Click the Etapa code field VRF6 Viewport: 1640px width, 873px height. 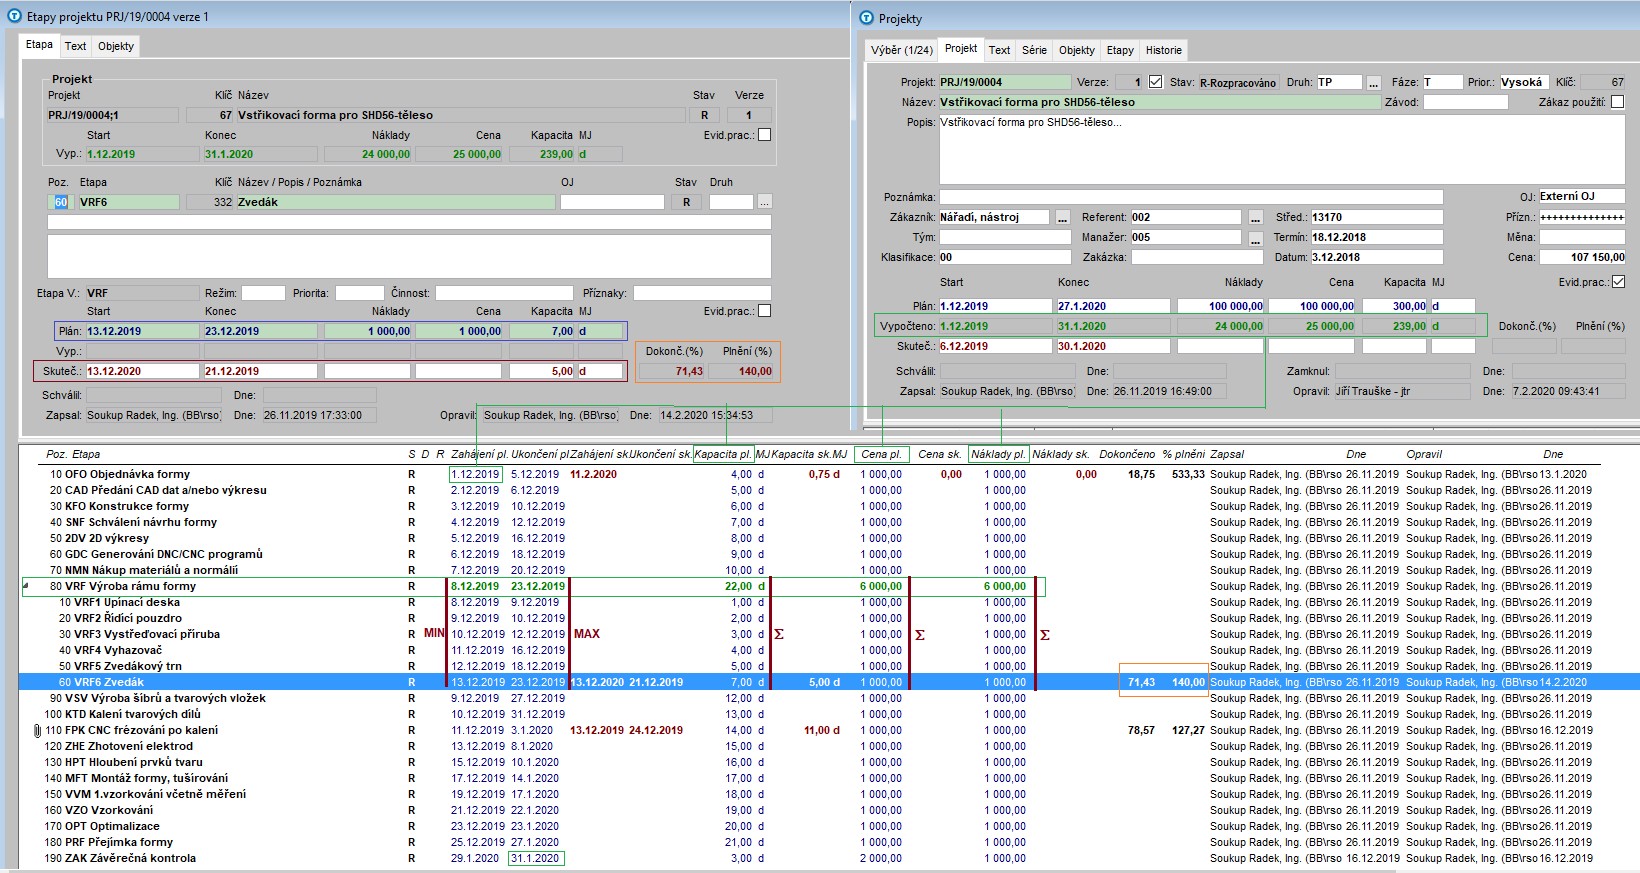(128, 202)
